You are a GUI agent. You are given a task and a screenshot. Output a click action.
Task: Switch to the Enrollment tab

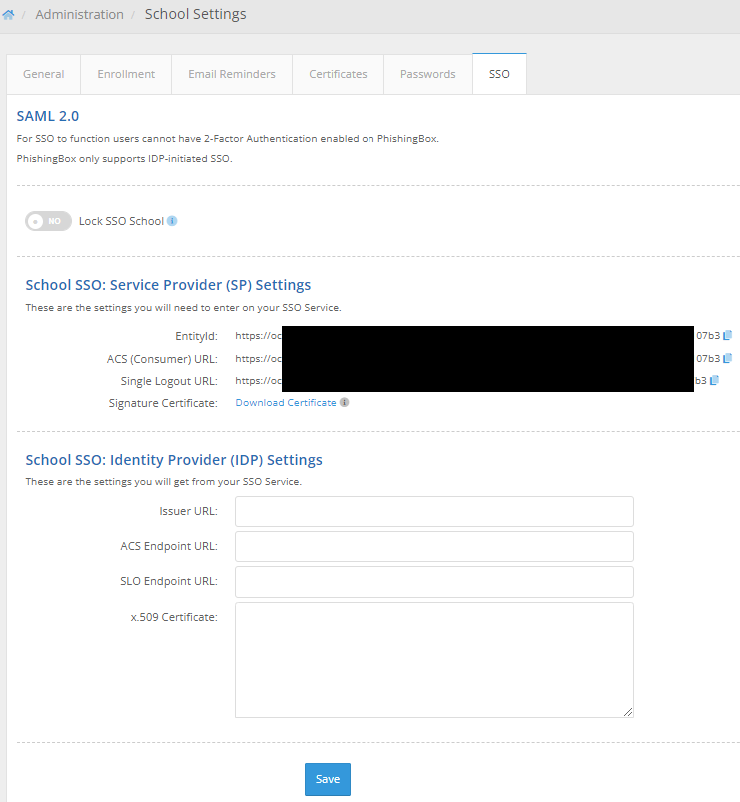pyautogui.click(x=126, y=74)
